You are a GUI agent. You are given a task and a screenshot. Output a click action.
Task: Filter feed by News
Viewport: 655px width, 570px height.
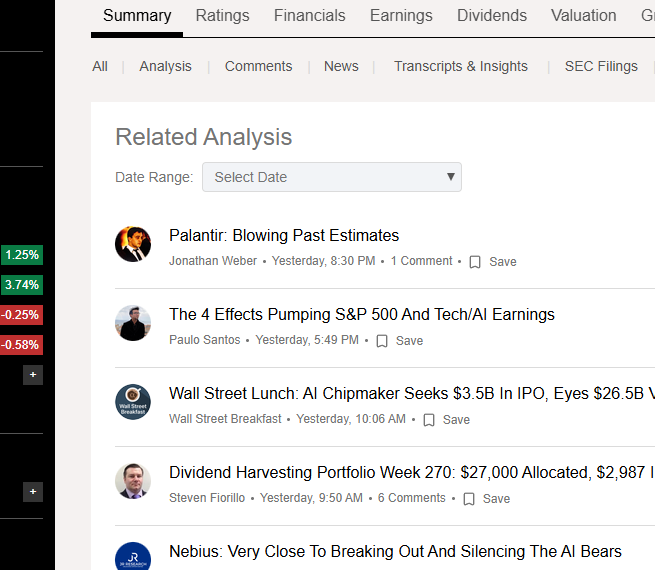point(341,66)
